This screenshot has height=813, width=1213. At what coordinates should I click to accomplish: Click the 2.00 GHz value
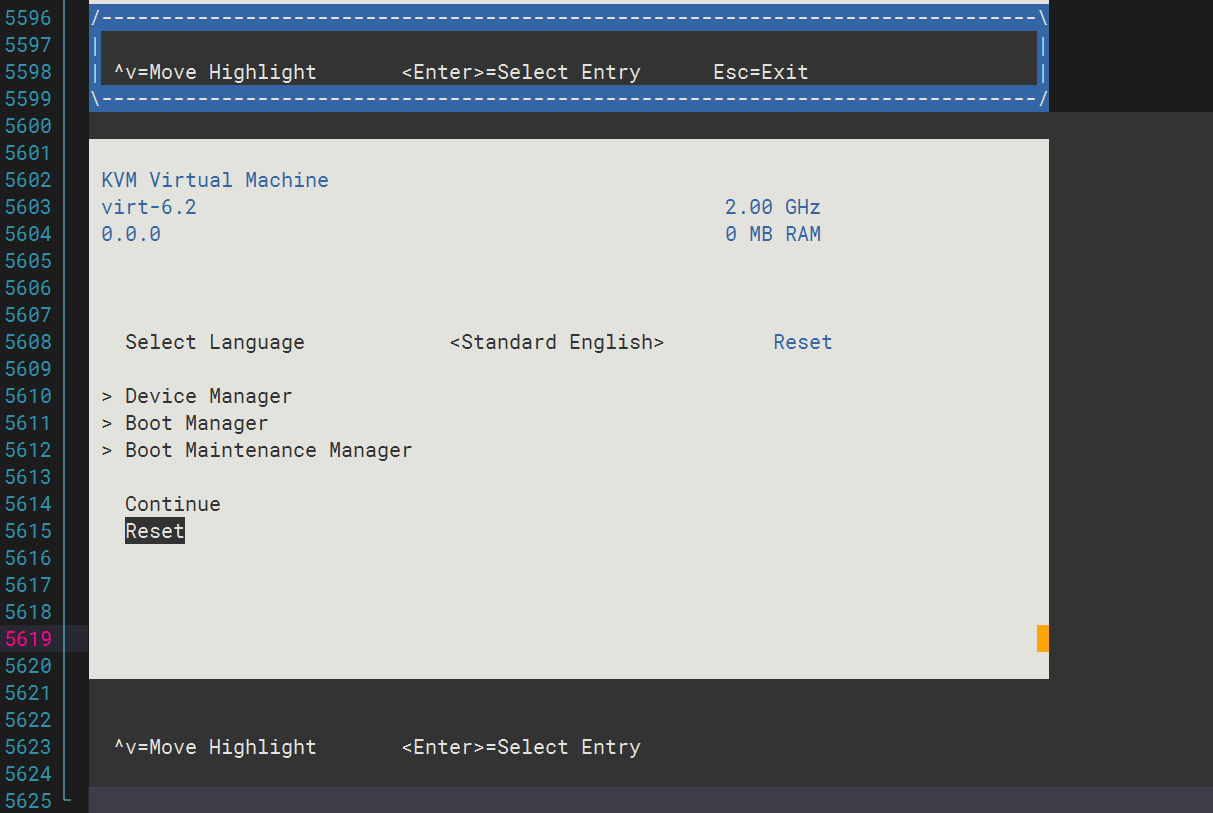(773, 207)
